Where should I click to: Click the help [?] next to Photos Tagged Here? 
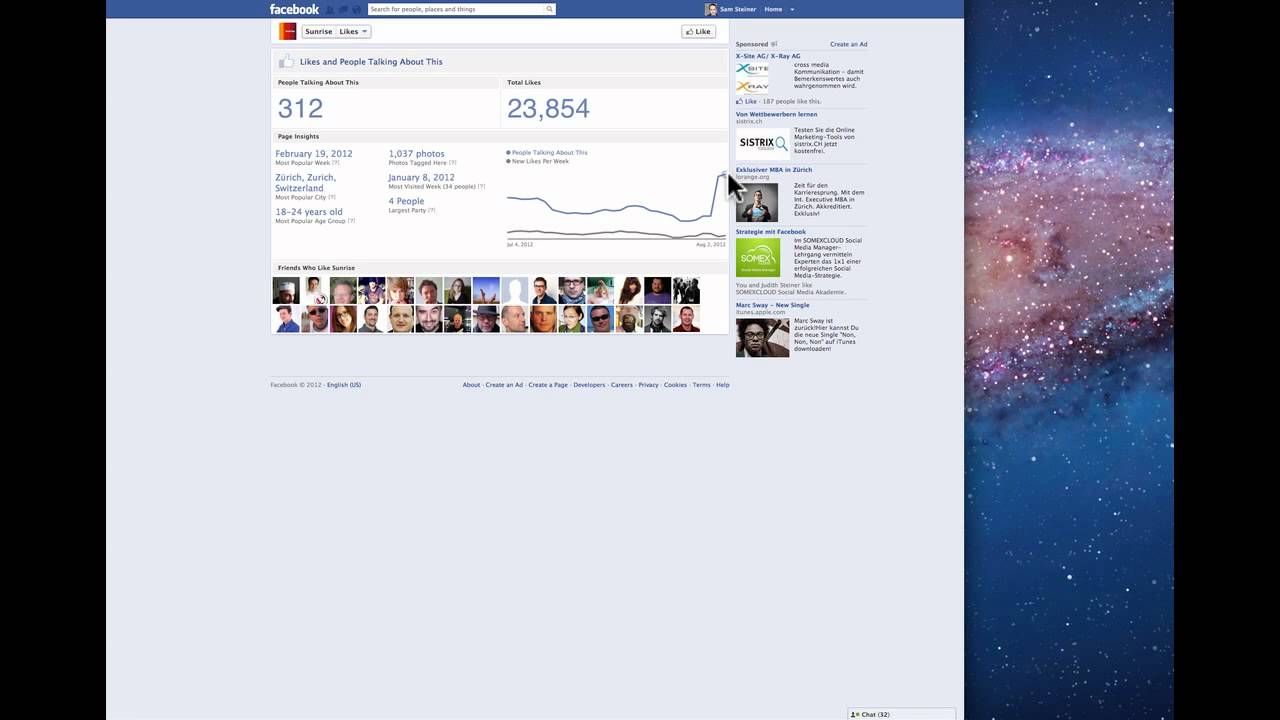452,162
